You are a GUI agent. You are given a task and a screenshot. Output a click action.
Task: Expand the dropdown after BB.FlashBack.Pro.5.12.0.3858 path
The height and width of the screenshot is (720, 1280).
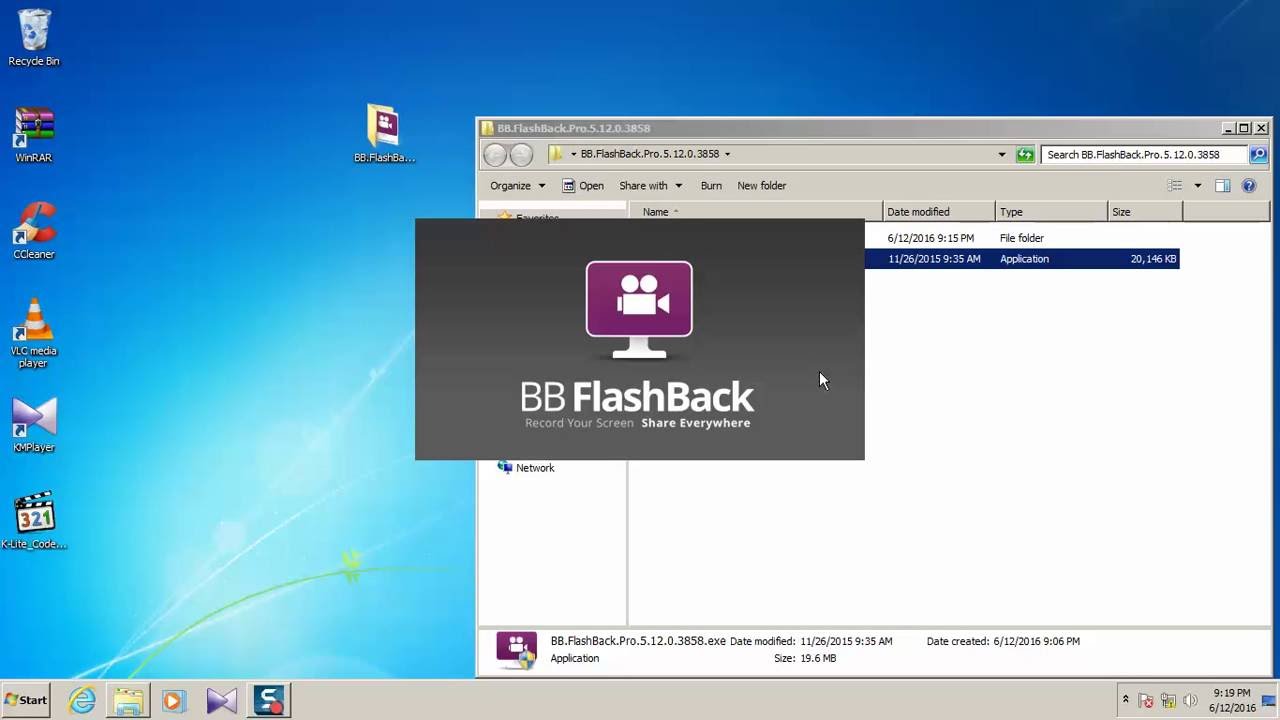pyautogui.click(x=727, y=154)
